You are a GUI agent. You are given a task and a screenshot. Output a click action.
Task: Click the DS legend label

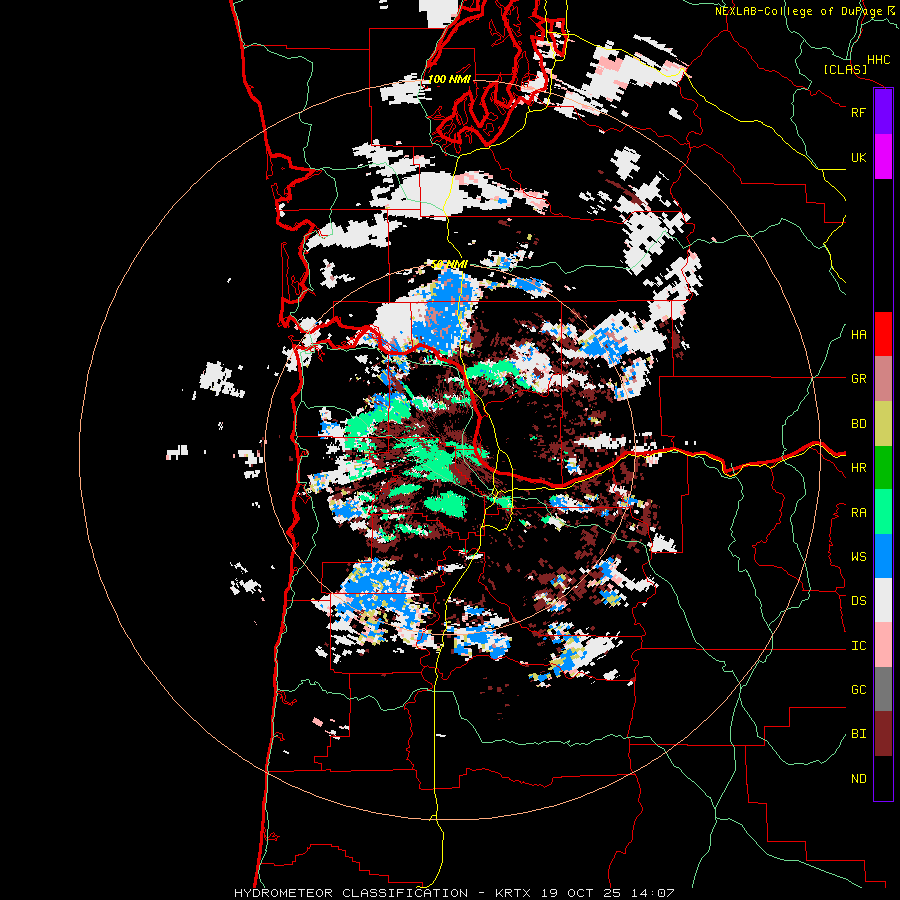coord(858,601)
